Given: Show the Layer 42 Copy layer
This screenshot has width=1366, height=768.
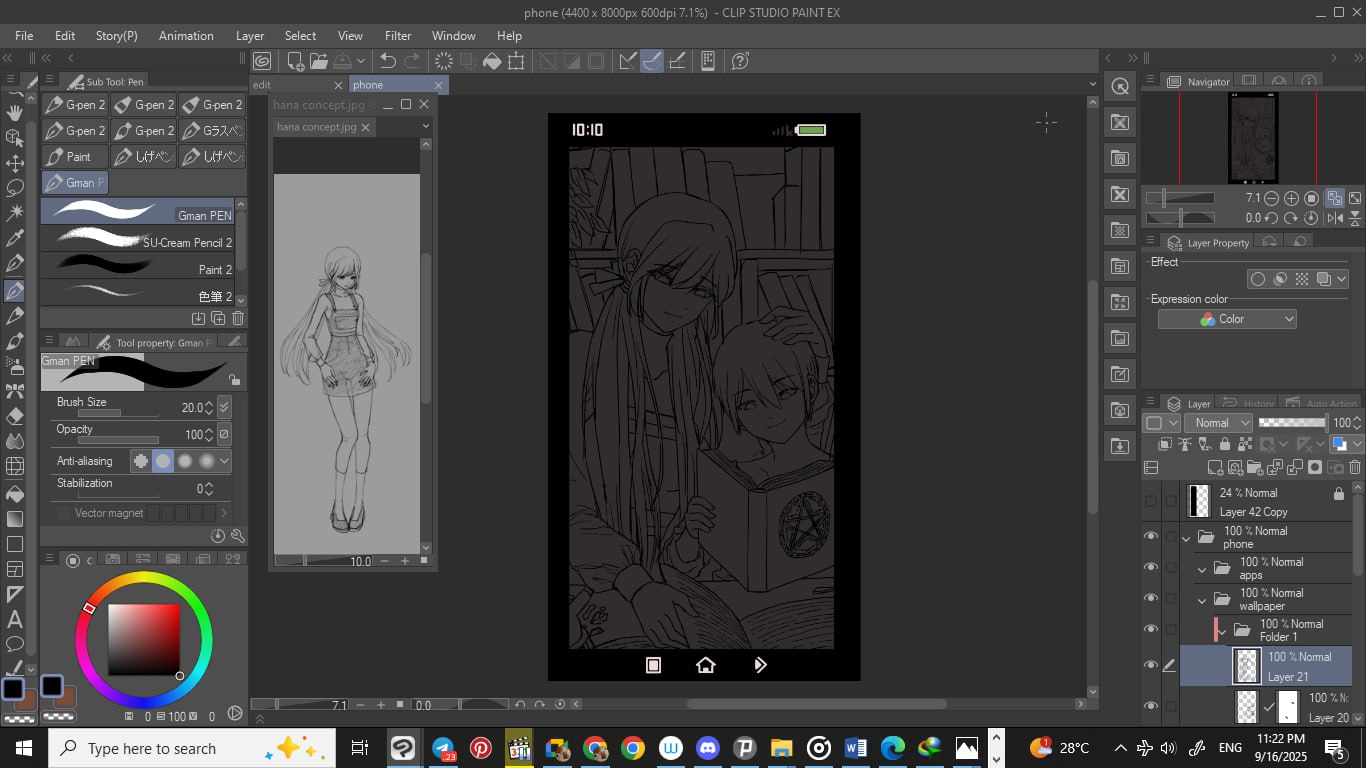Looking at the screenshot, I should point(1150,501).
